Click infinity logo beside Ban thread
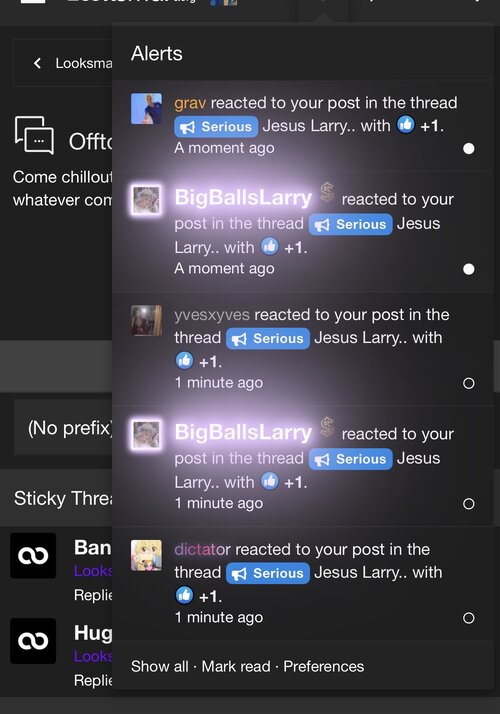Viewport: 500px width, 714px height. [x=33, y=556]
